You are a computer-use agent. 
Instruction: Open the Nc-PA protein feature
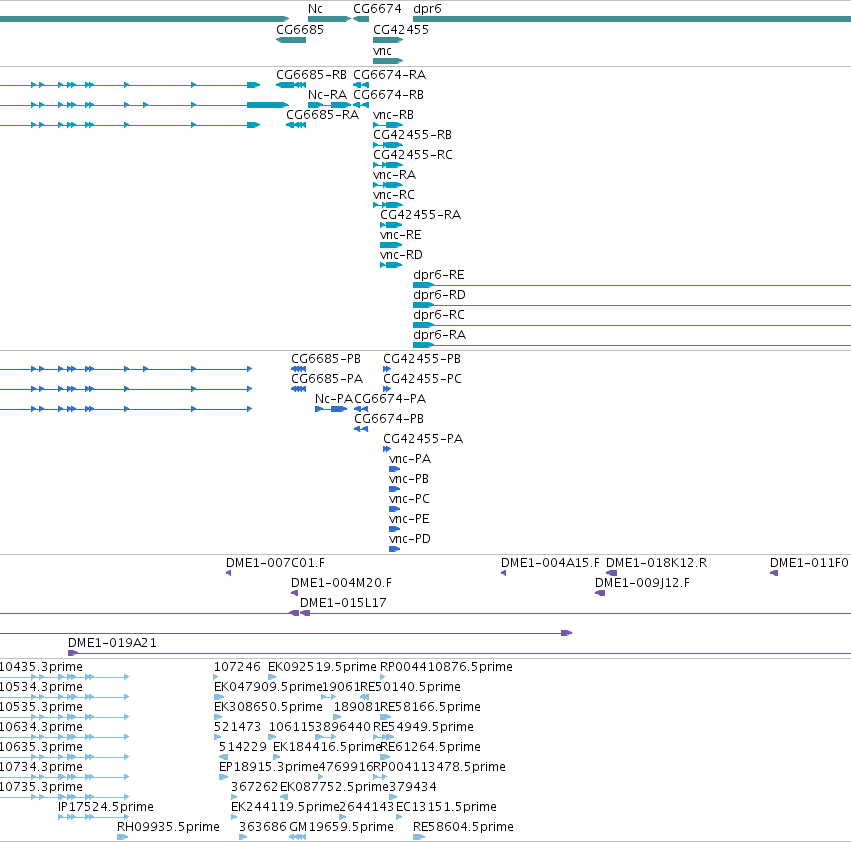[x=334, y=398]
